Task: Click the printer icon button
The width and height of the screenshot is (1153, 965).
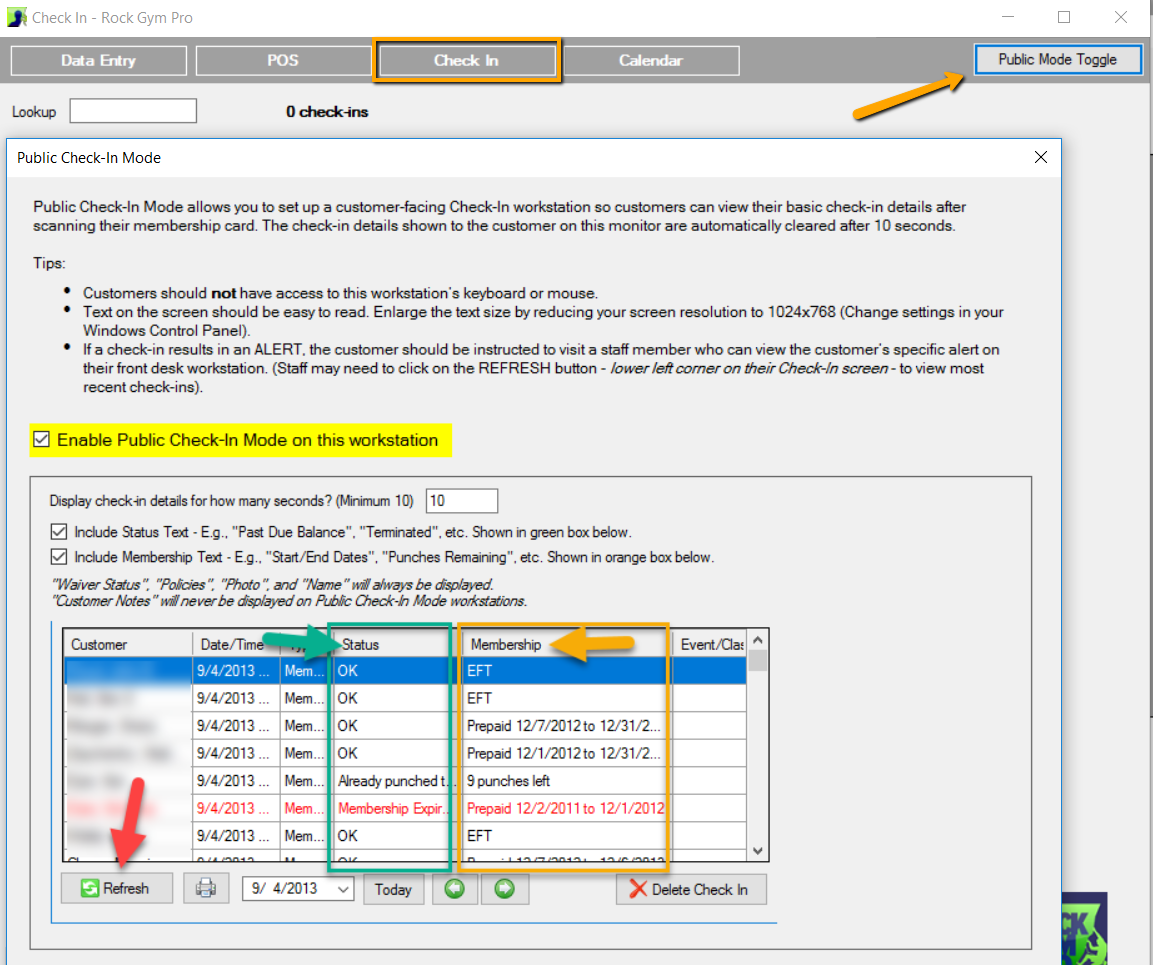Action: pyautogui.click(x=206, y=889)
